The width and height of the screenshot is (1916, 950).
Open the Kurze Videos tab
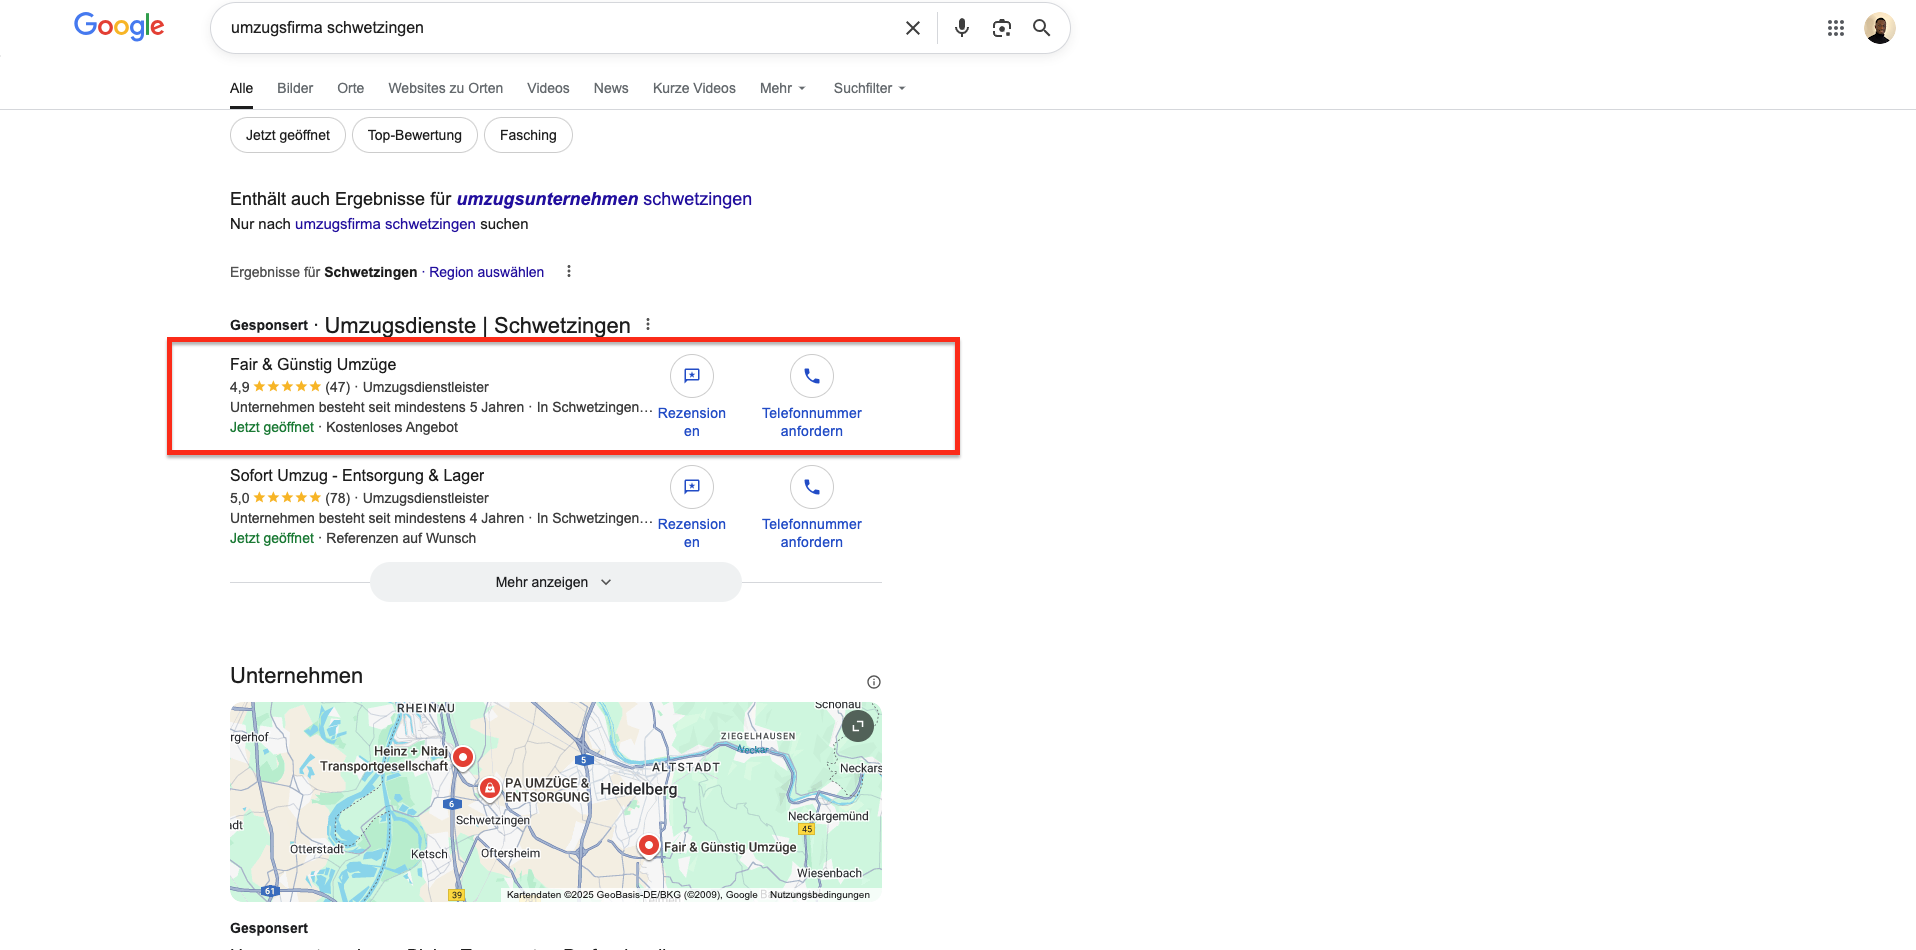[x=694, y=88]
